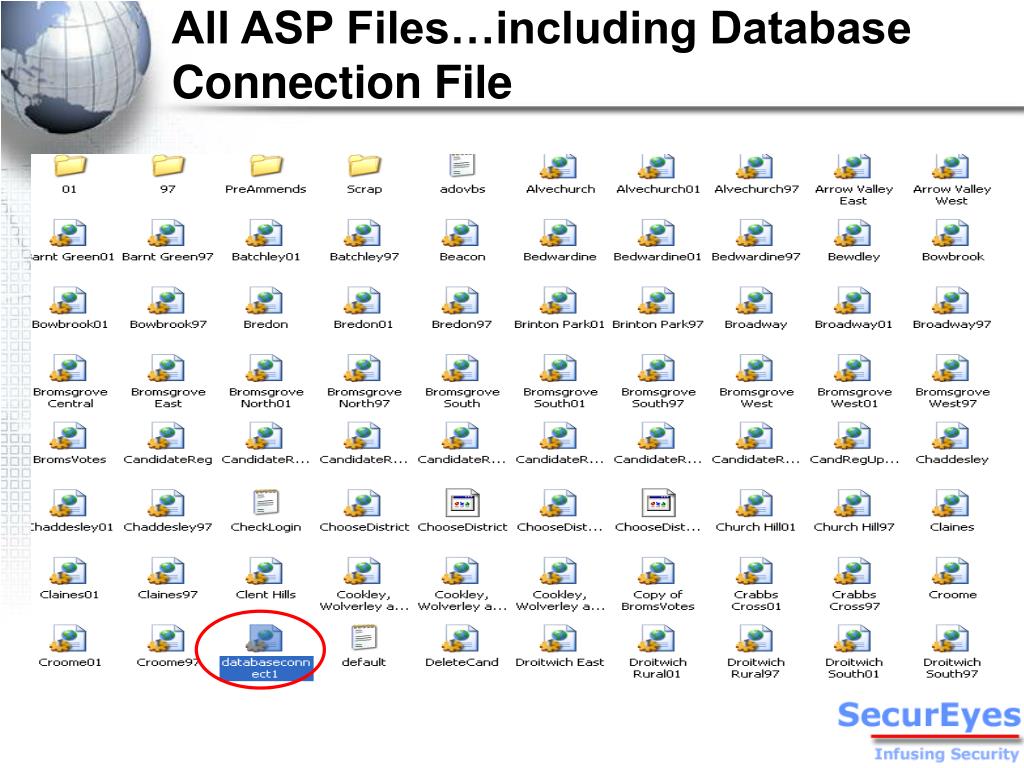
Task: Click the Bromsgrove South file icon
Action: pyautogui.click(x=462, y=369)
